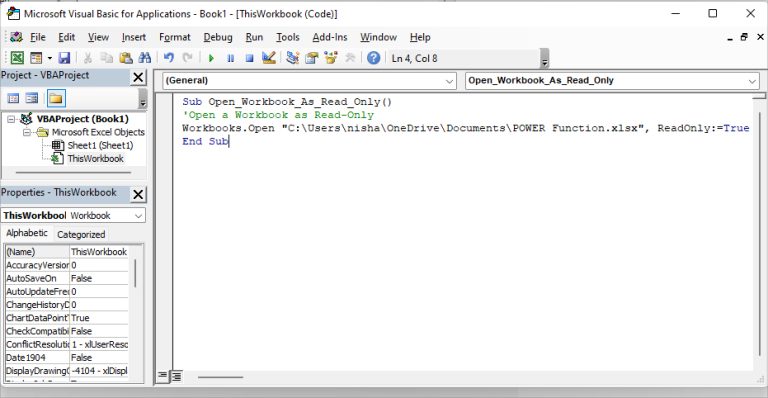Viewport: 768px width, 398px height.
Task: Click the Cut scissors icon
Action: tap(88, 58)
